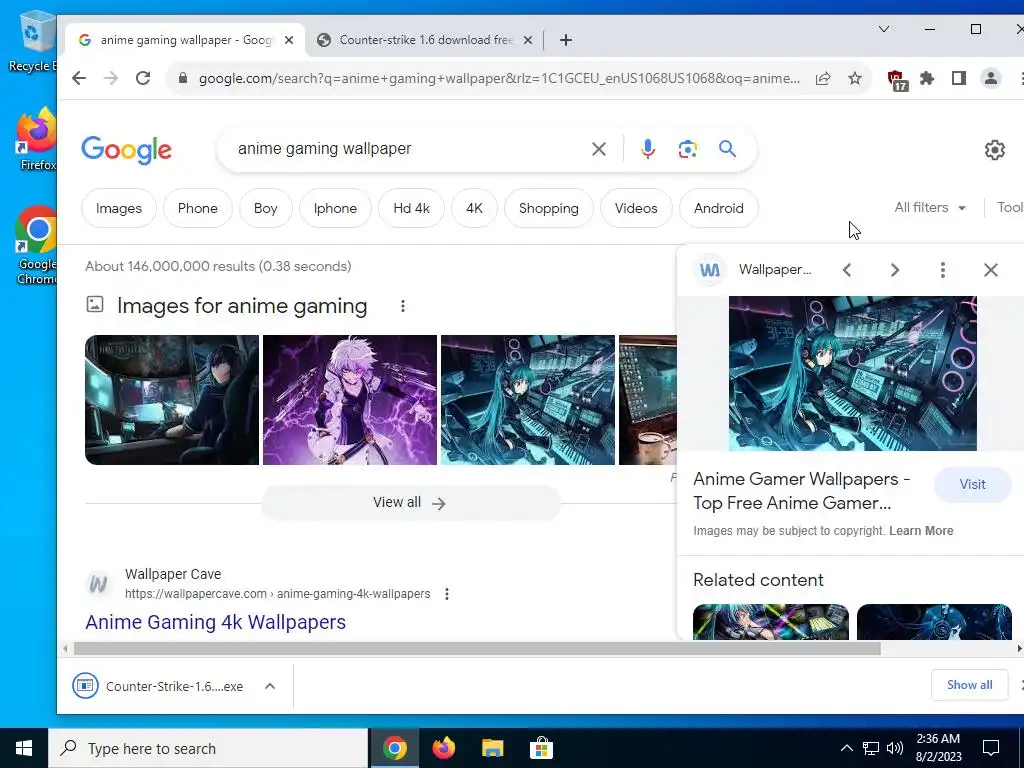The image size is (1024, 768).
Task: Close the image preview panel
Action: [991, 270]
